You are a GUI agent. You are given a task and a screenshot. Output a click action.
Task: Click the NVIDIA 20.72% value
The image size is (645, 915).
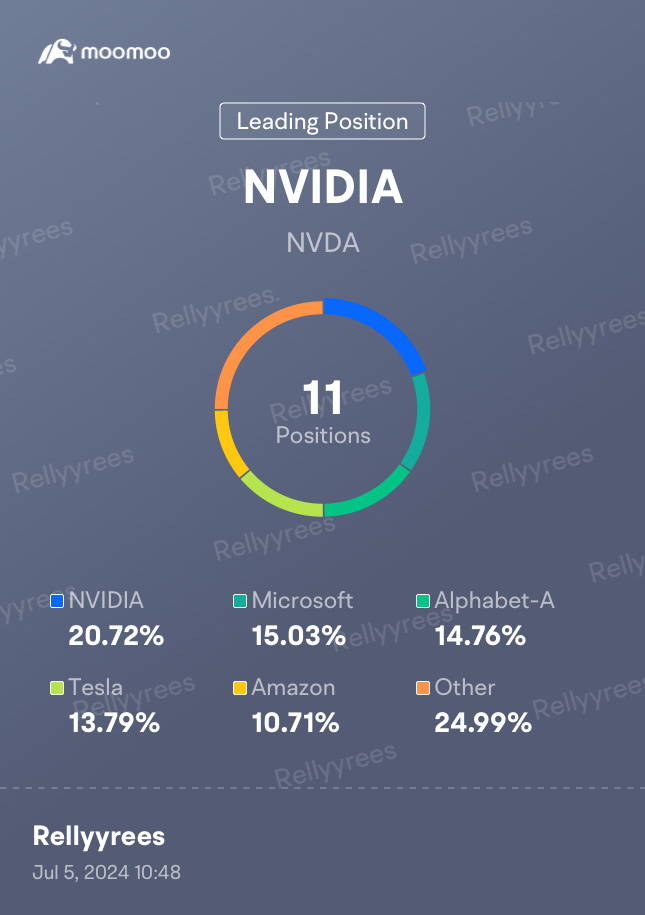(x=116, y=636)
